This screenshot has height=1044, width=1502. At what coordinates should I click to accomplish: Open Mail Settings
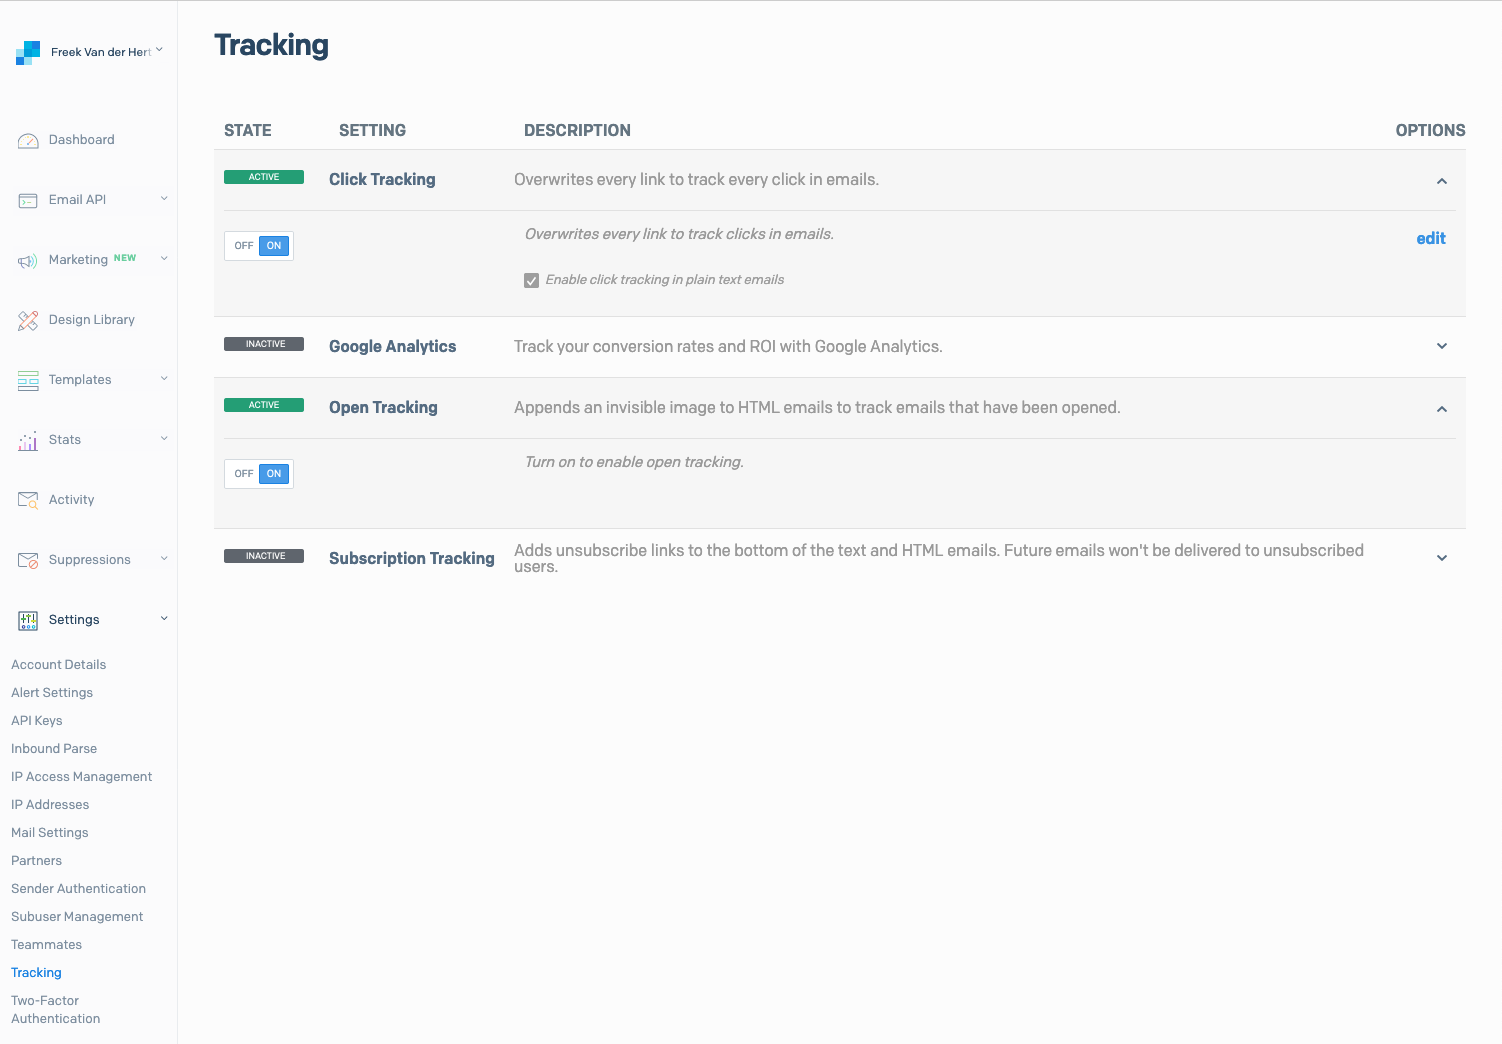[50, 833]
